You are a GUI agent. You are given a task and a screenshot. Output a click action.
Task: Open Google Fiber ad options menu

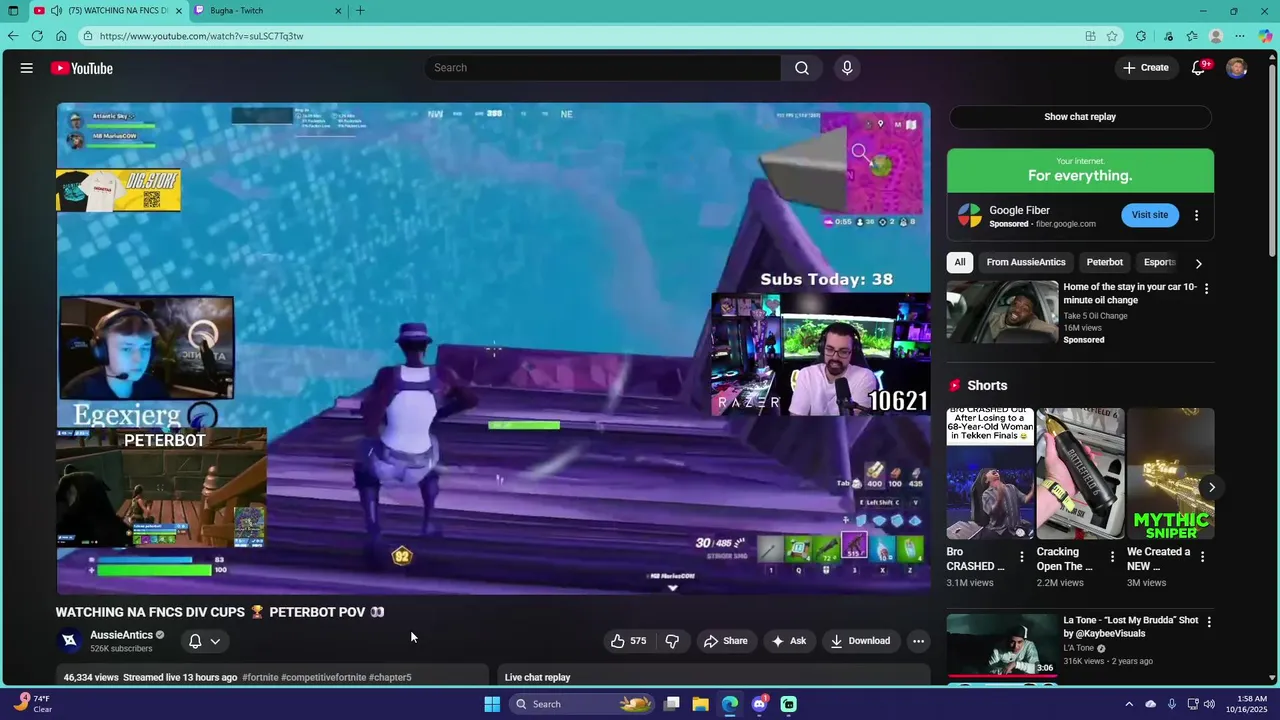coord(1196,215)
